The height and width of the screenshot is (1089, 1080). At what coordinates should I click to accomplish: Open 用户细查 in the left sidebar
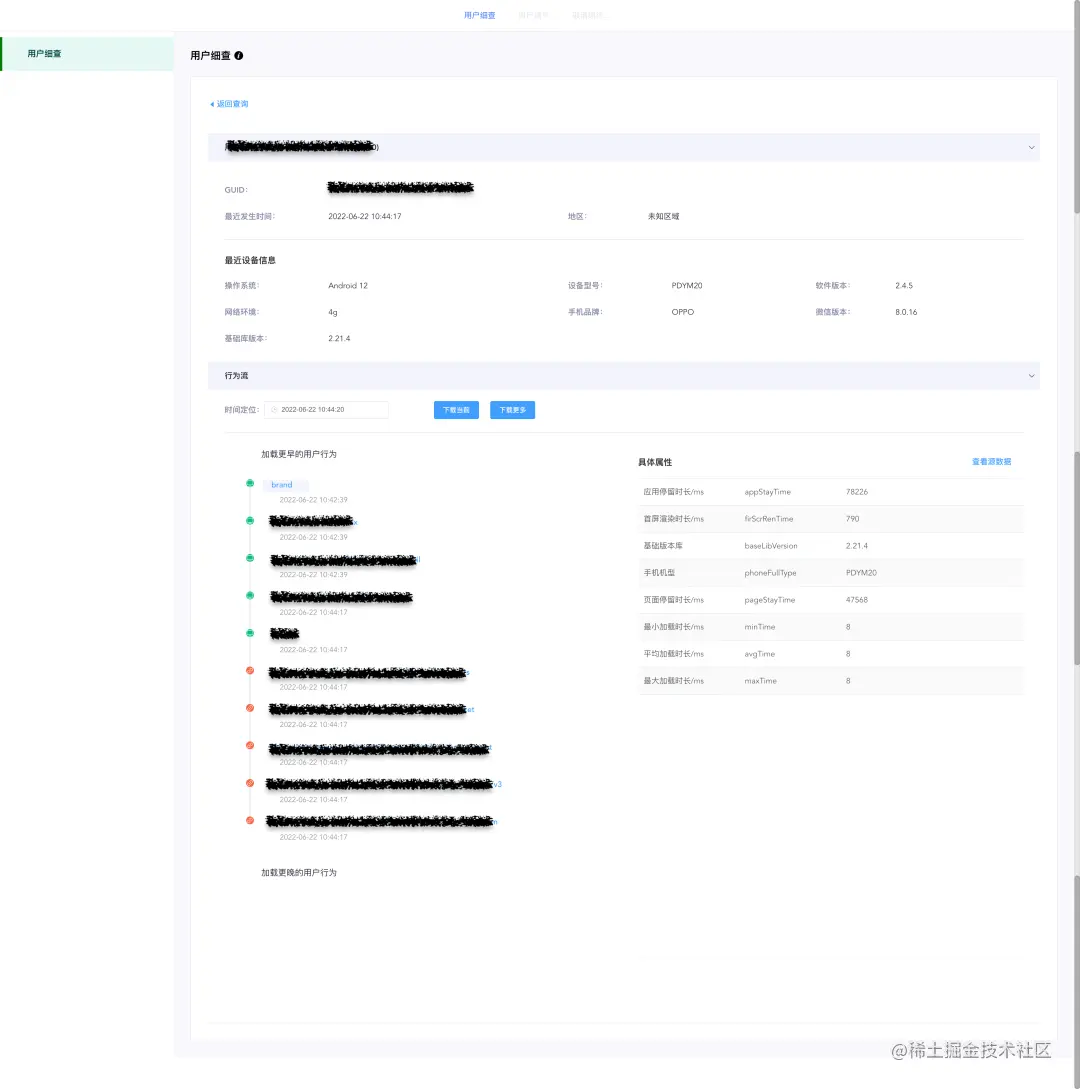click(x=87, y=53)
